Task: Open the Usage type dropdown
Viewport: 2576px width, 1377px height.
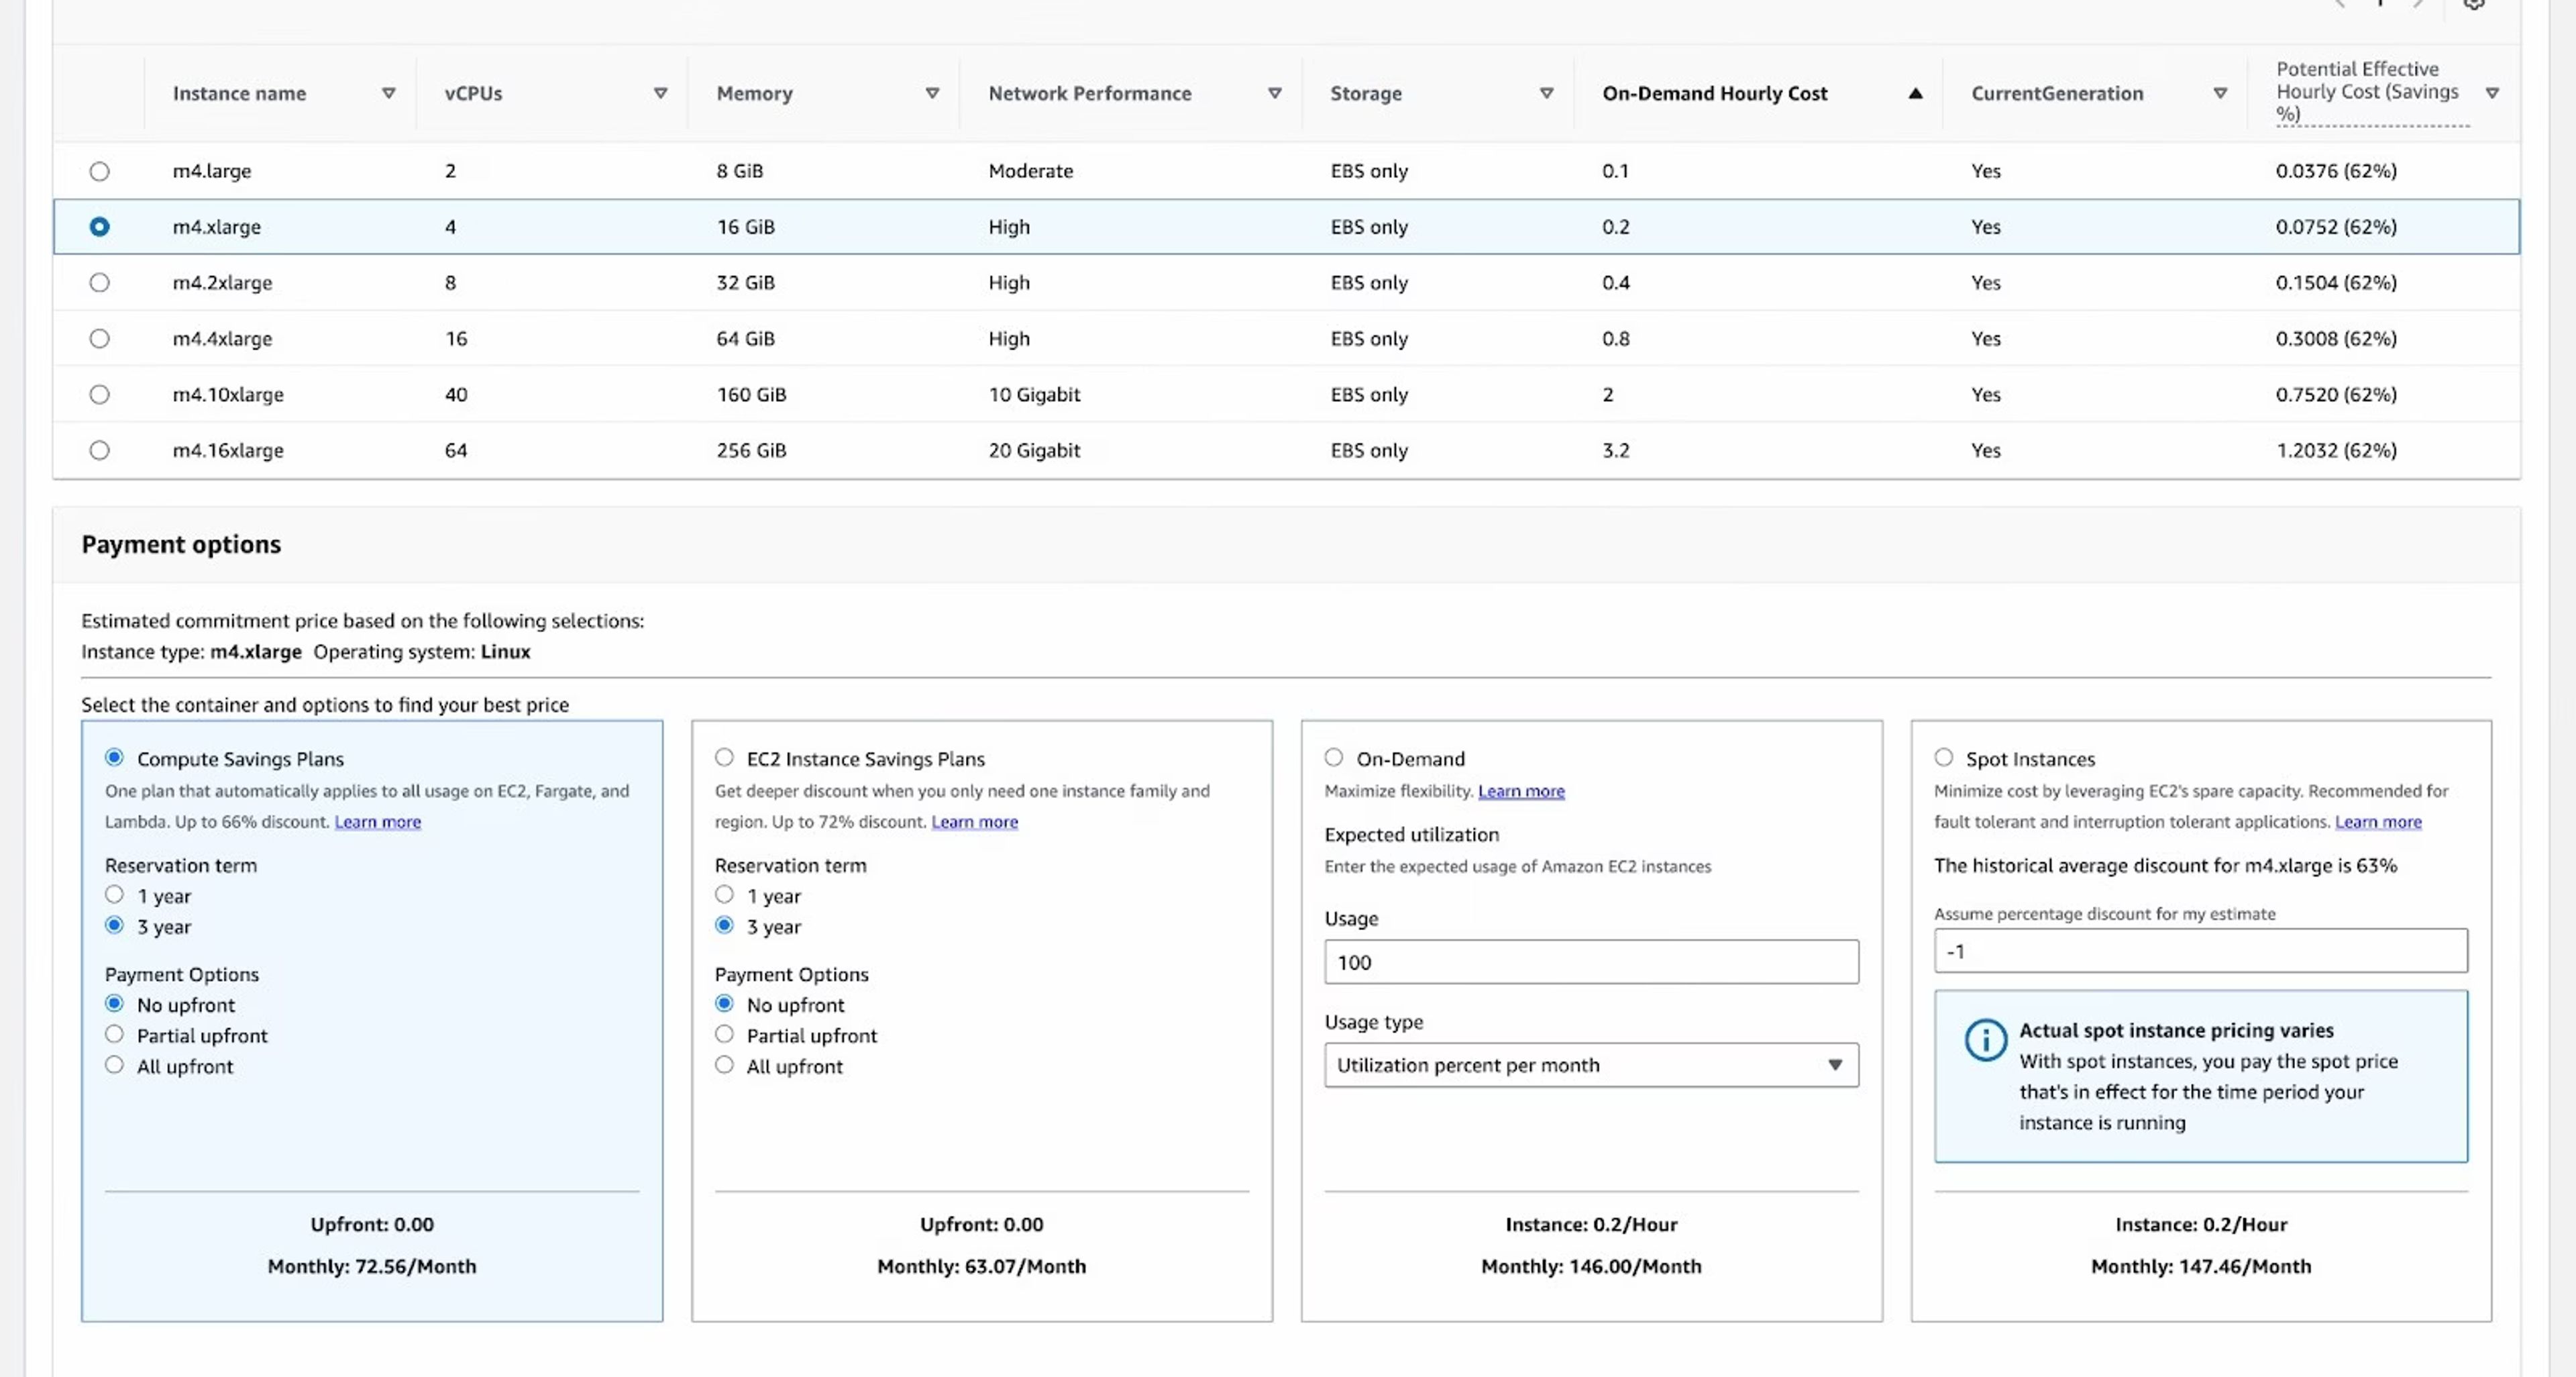Action: click(1591, 1065)
